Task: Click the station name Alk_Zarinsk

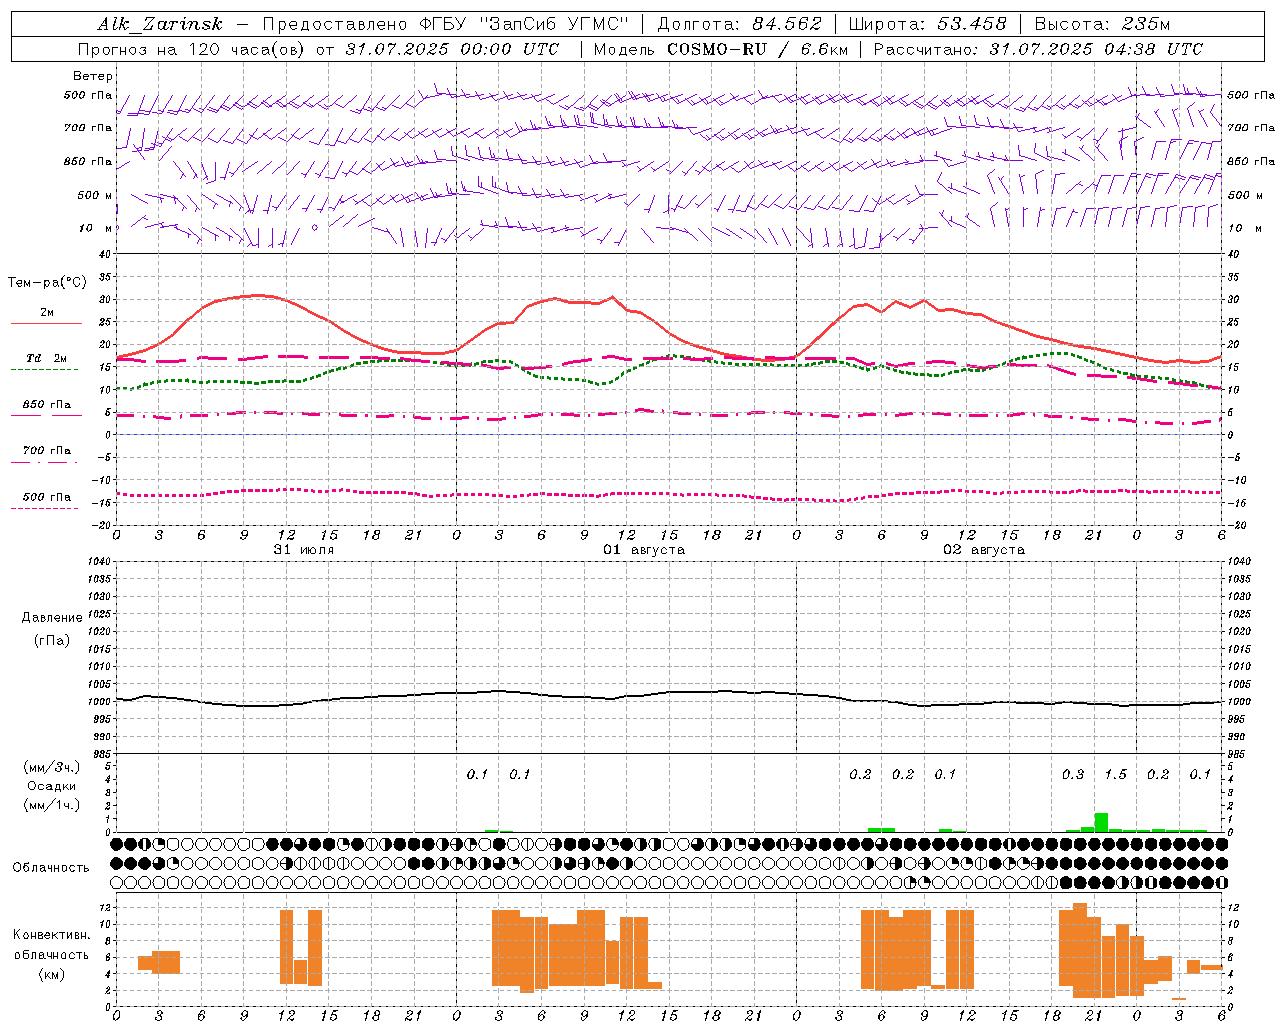Action: click(x=160, y=24)
